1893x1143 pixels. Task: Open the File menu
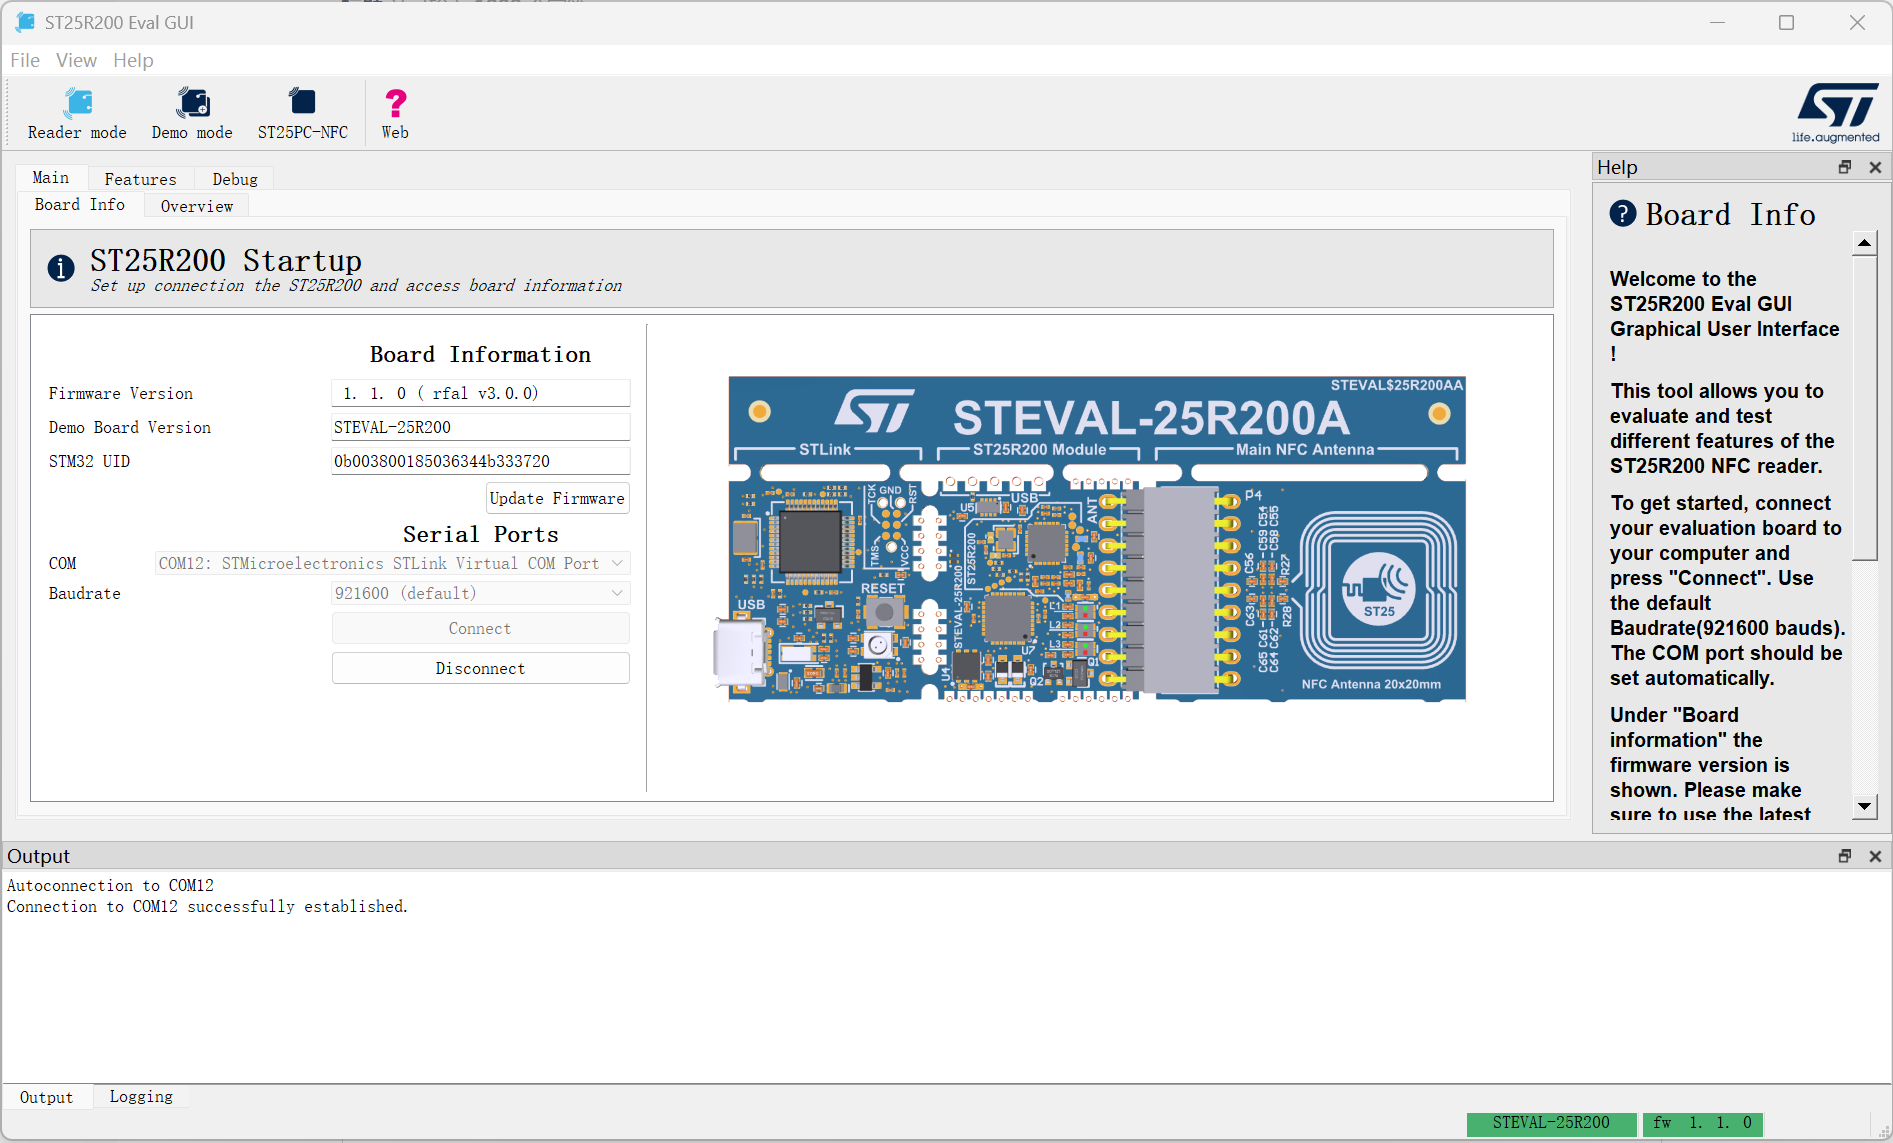(x=25, y=60)
